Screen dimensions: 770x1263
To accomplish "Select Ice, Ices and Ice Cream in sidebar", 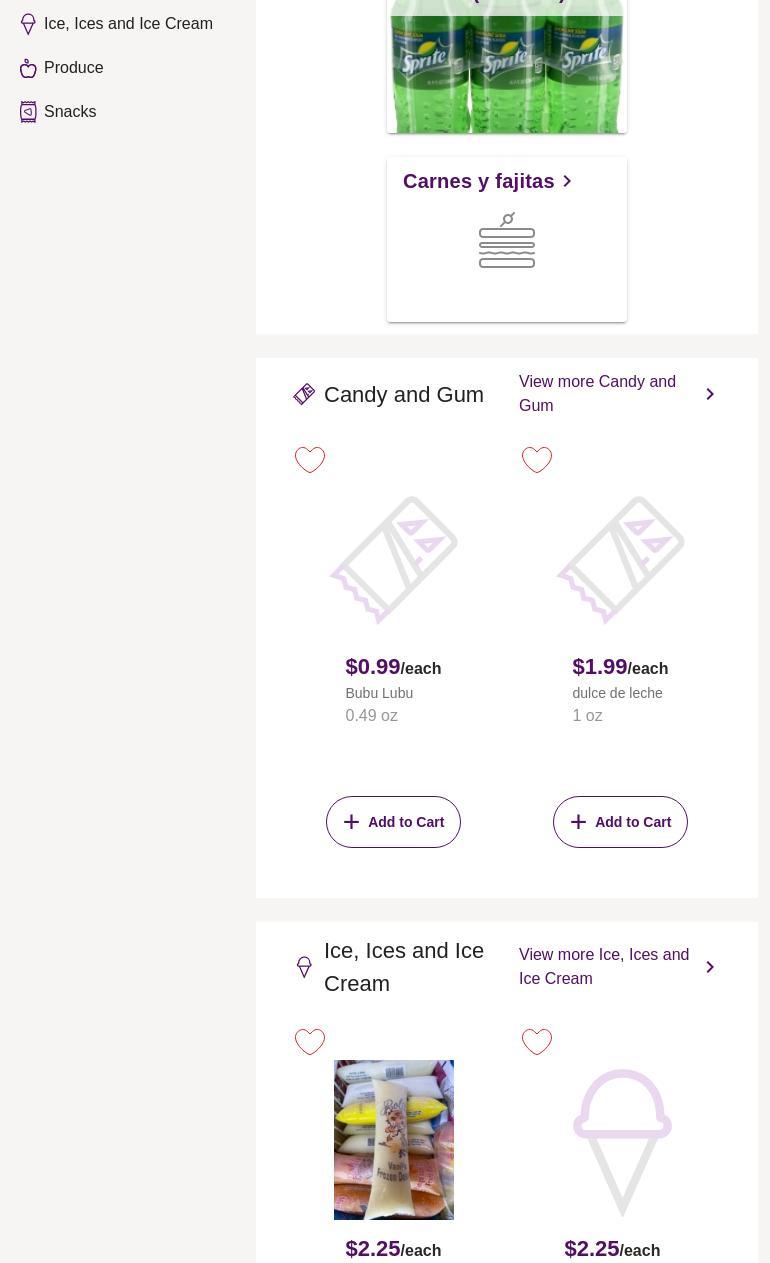I will (x=128, y=24).
